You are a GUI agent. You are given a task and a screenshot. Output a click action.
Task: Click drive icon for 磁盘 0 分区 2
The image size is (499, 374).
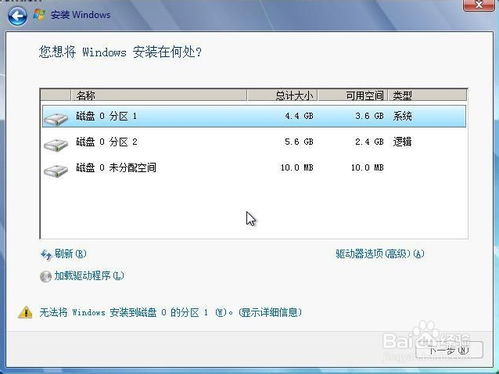coord(56,144)
